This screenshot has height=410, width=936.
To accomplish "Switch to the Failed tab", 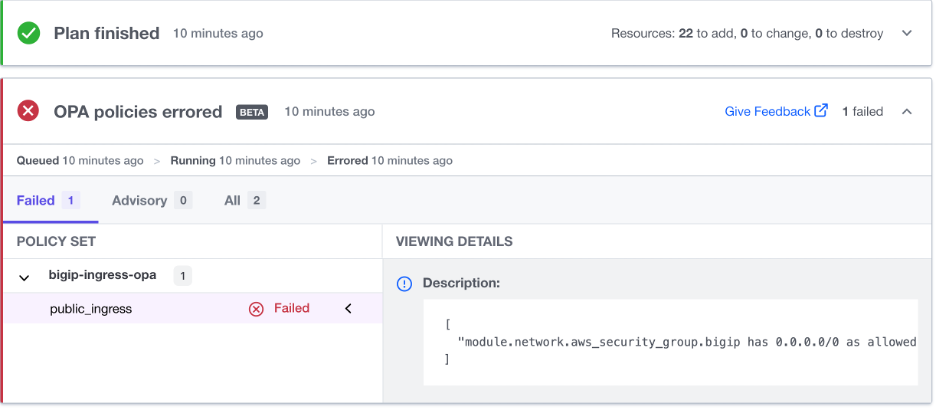I will click(x=36, y=200).
